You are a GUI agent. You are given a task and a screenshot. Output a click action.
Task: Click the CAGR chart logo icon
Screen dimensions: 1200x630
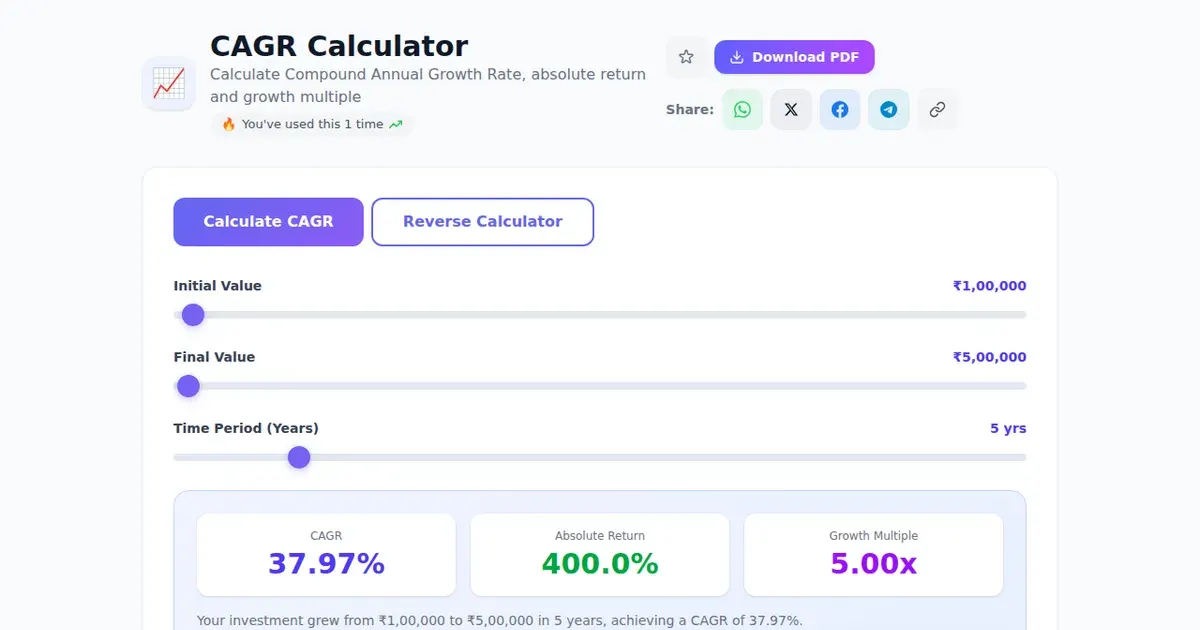[x=169, y=83]
